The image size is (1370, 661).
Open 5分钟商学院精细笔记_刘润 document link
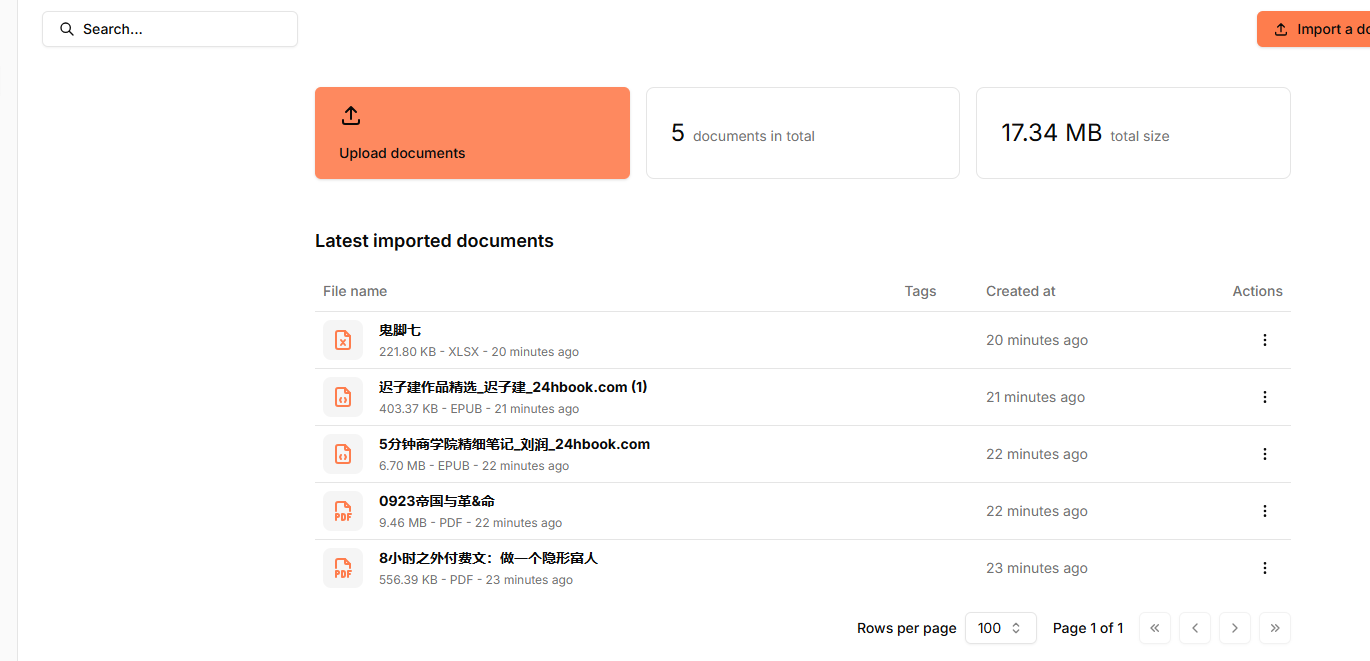514,444
